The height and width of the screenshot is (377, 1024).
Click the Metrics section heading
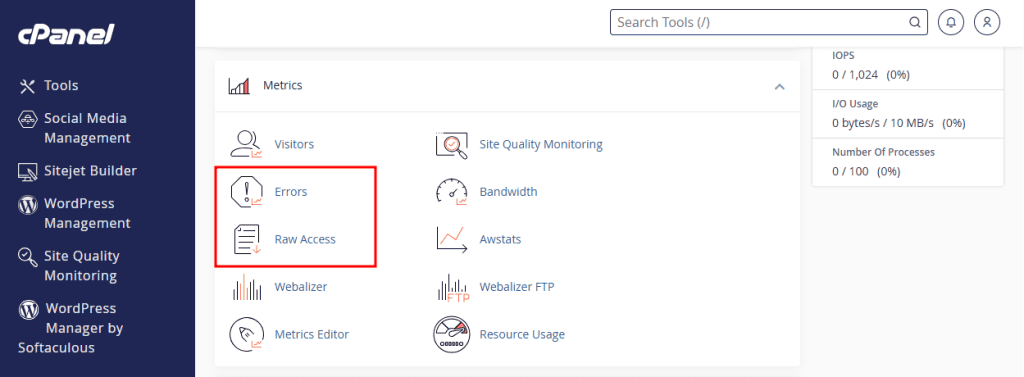[x=282, y=86]
